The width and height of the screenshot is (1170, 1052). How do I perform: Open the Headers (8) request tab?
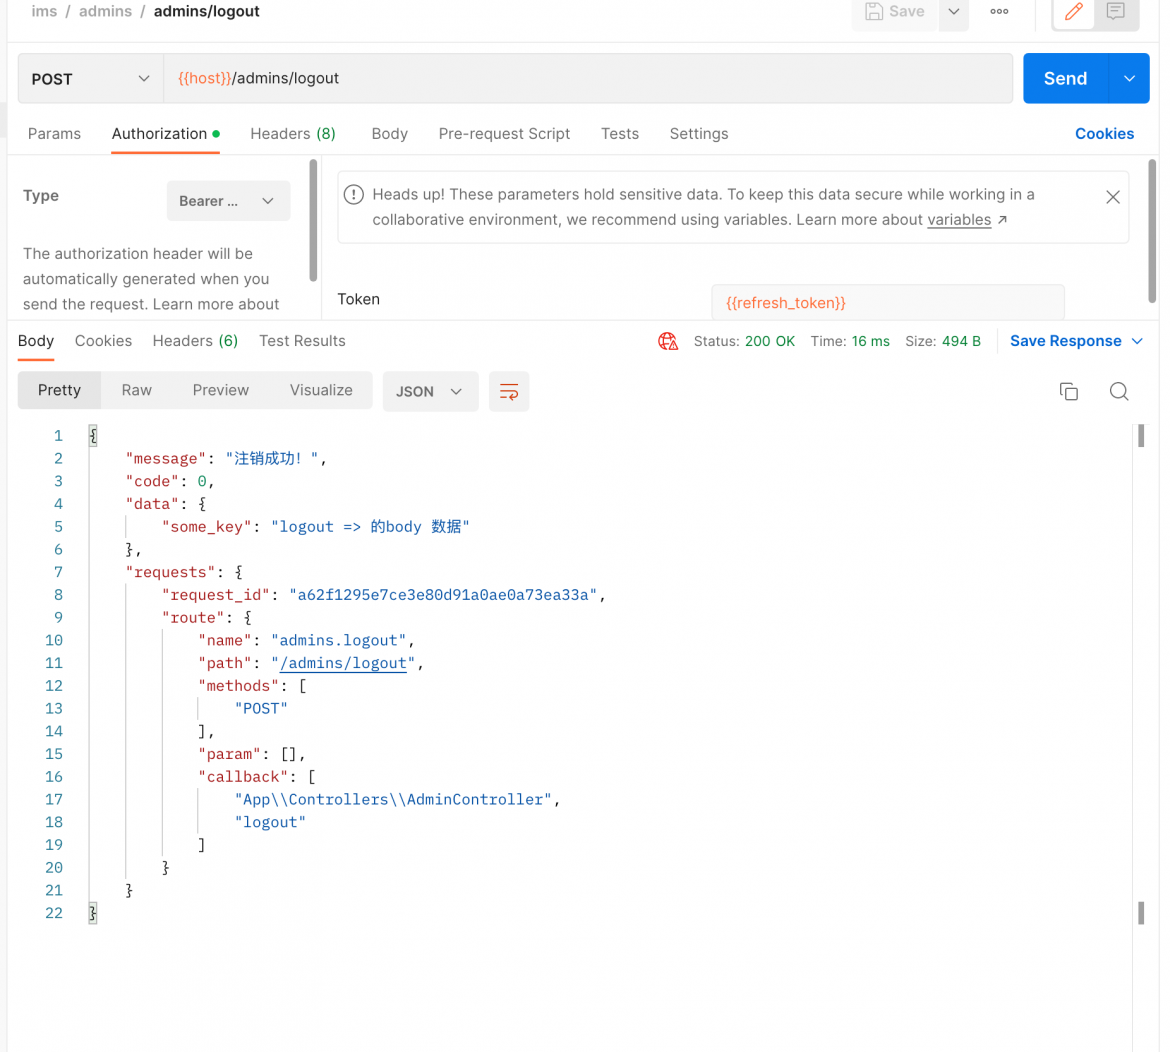coord(292,134)
